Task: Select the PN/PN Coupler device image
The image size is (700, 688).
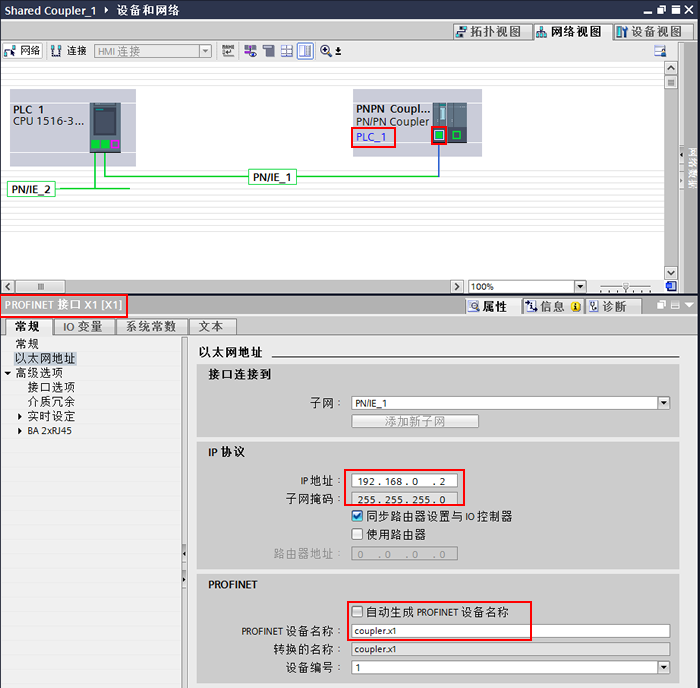Action: 450,116
